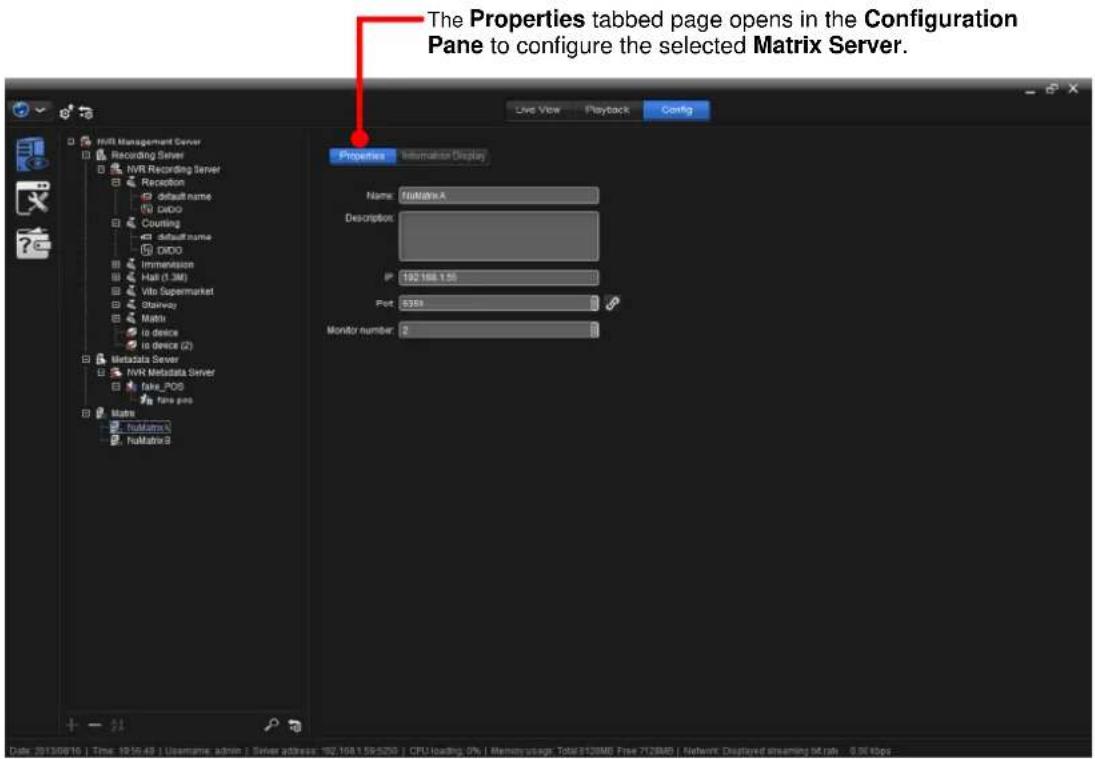
Task: Select NVR Management Server in tree
Action: pyautogui.click(x=149, y=142)
